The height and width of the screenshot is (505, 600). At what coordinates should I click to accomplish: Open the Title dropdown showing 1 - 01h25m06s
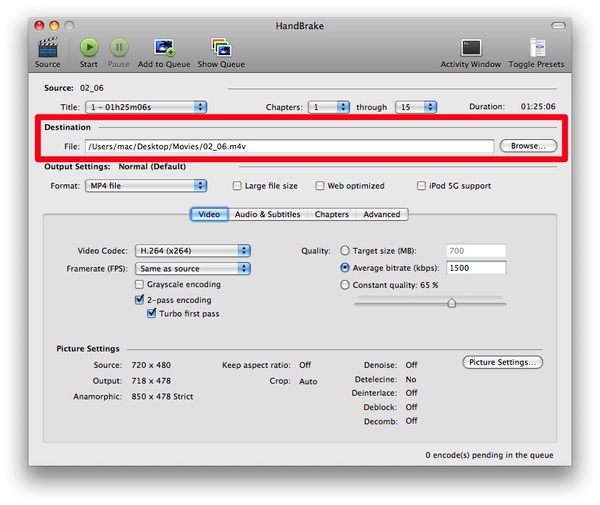point(146,107)
